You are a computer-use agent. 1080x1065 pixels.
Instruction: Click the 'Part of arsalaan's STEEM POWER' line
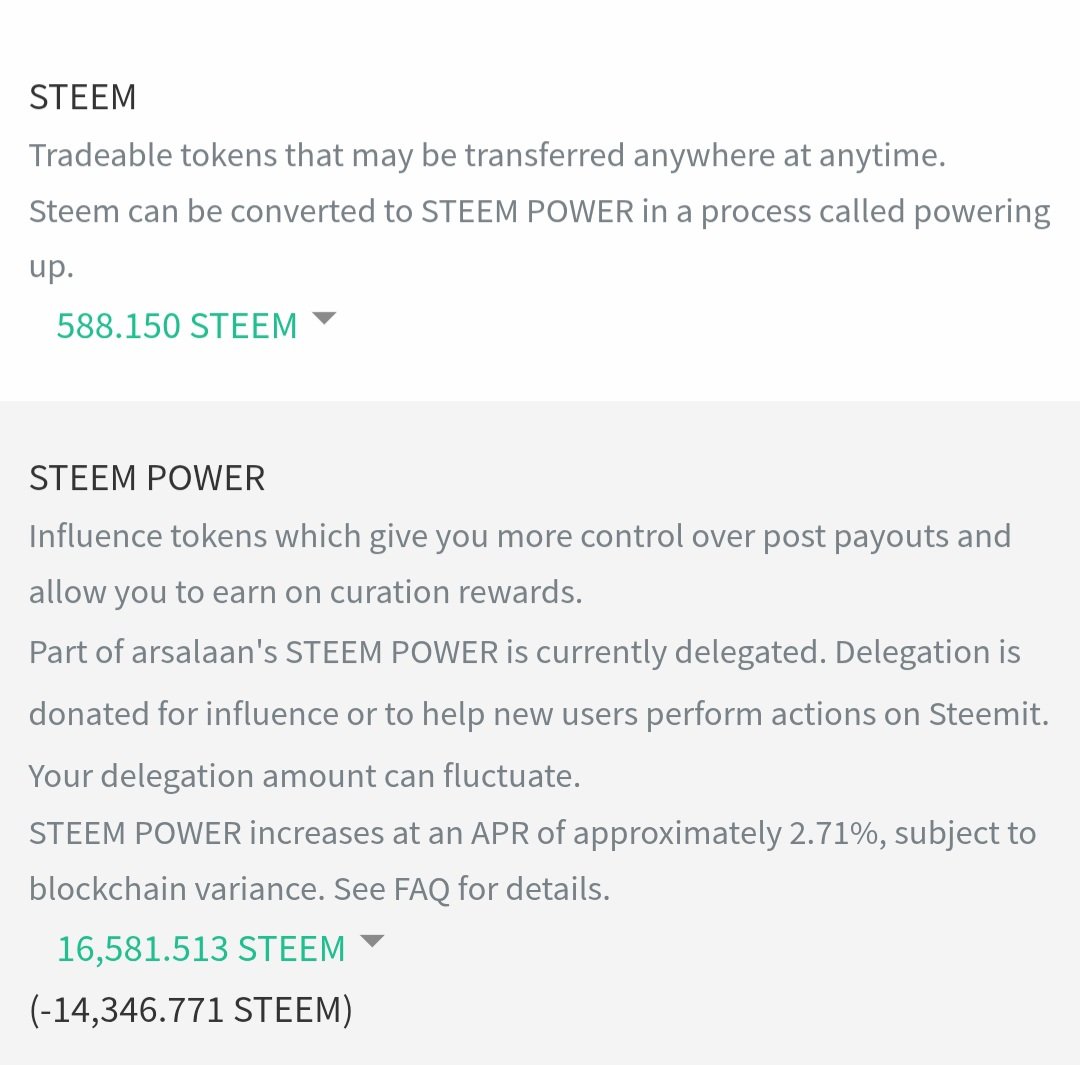[x=525, y=652]
